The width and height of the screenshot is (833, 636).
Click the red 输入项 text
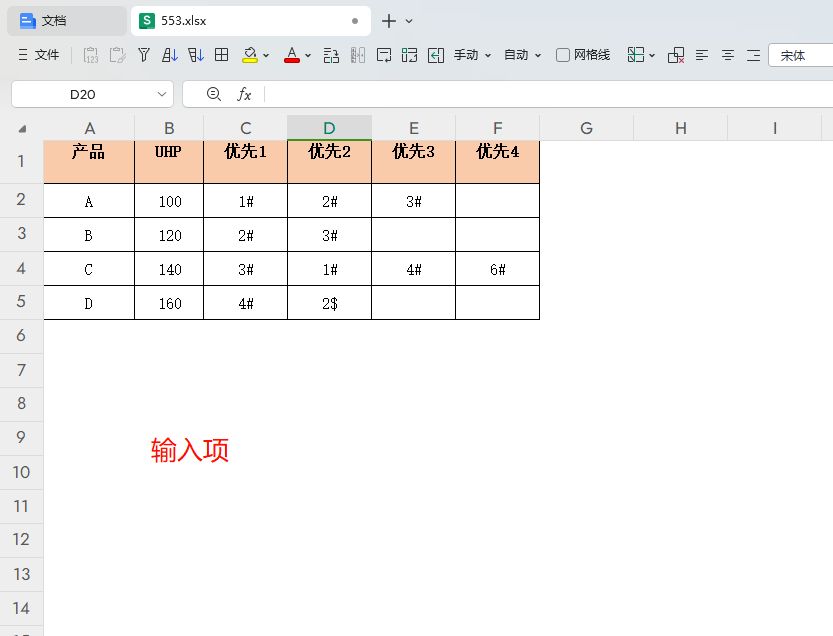coord(190,450)
